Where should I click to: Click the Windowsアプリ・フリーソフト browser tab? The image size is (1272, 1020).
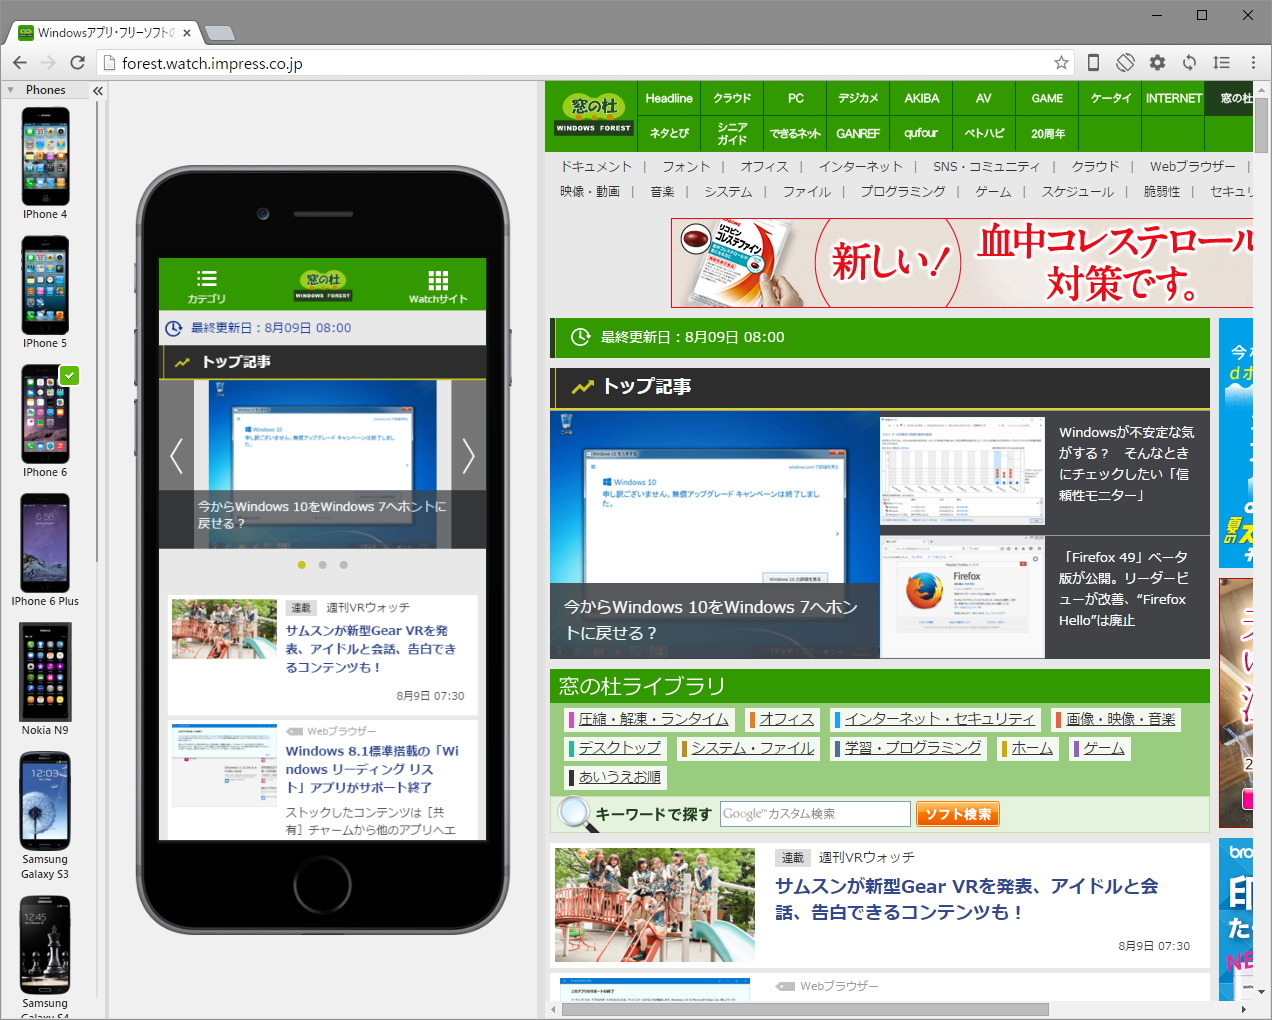[100, 31]
